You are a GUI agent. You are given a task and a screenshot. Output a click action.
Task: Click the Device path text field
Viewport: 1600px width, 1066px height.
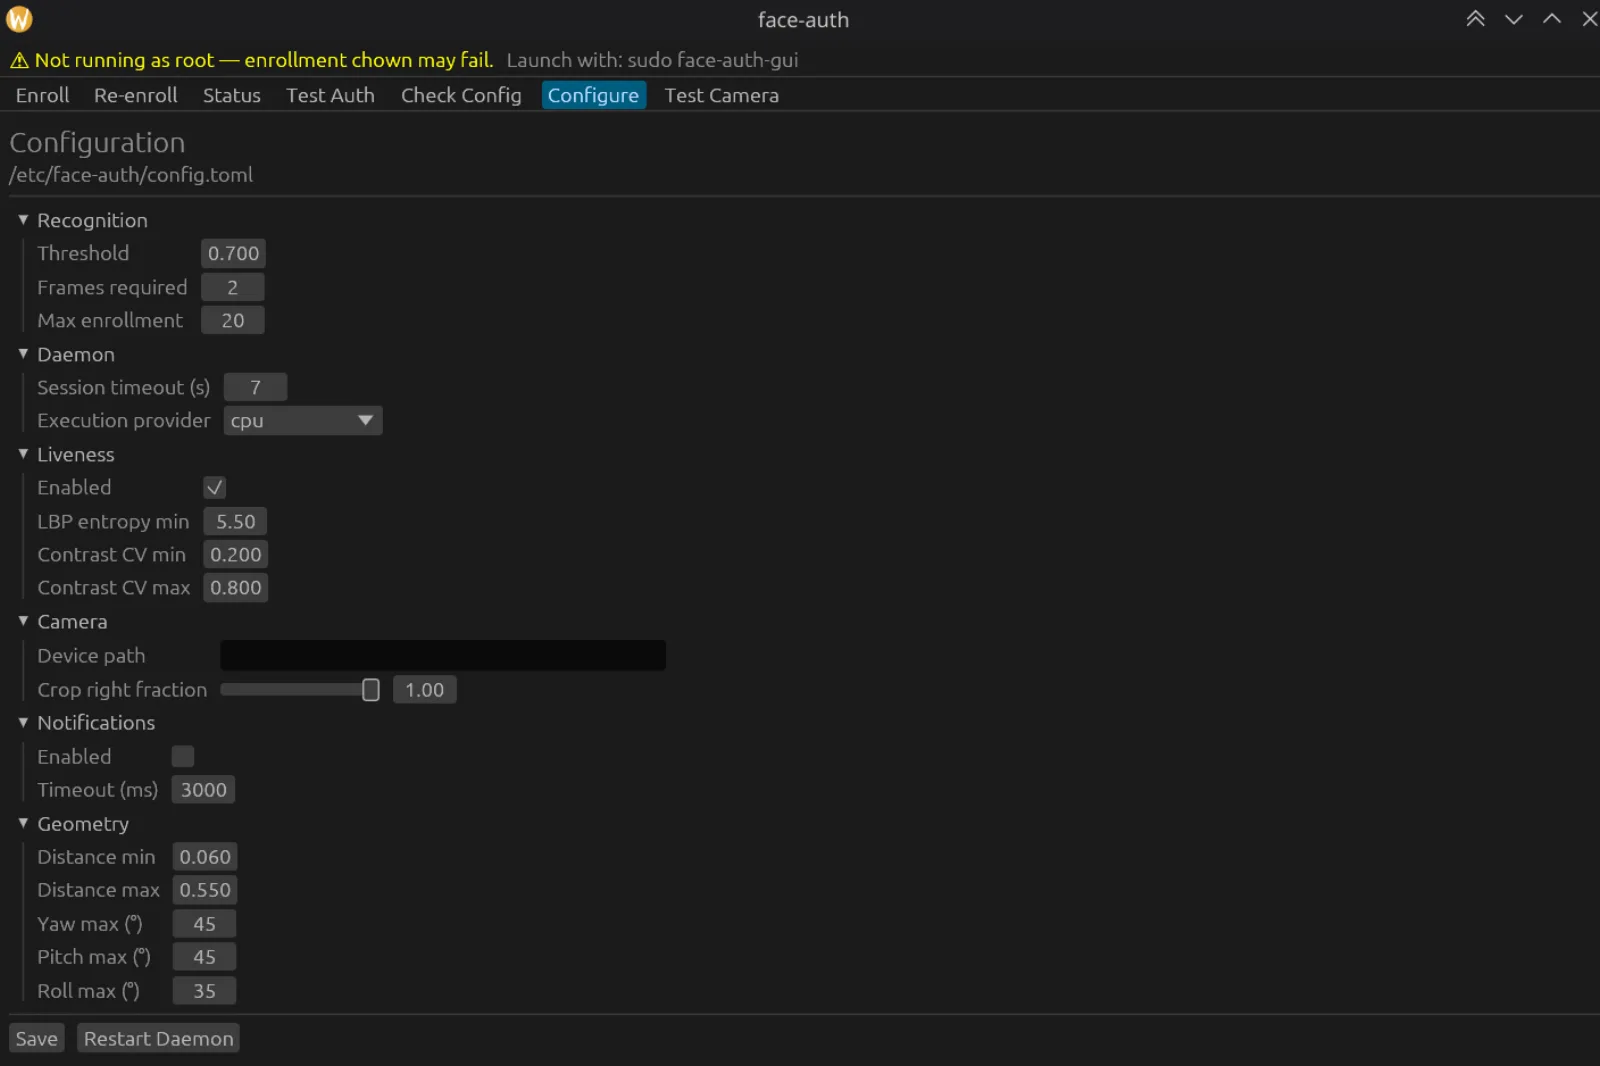pyautogui.click(x=443, y=656)
